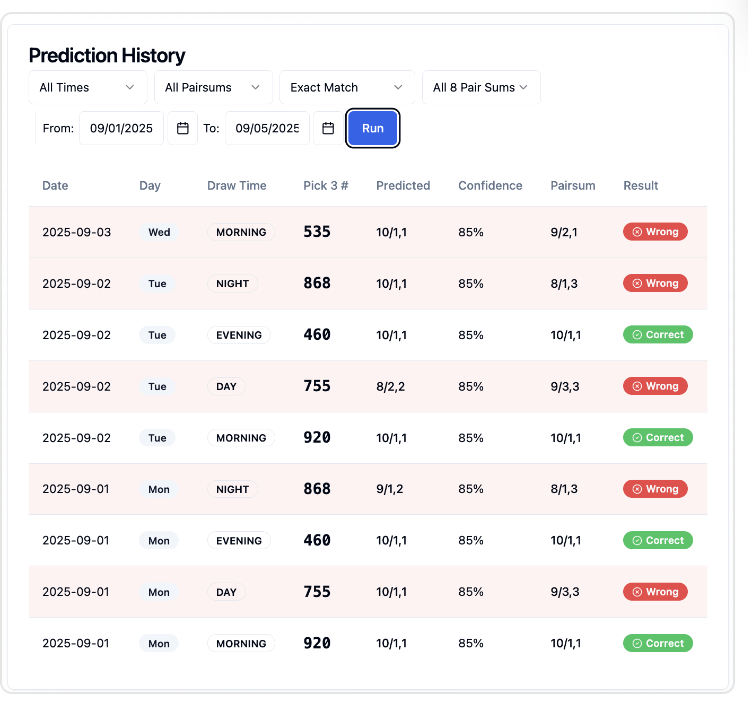Click the Confidence column header
Image resolution: width=748 pixels, height=702 pixels.
click(490, 185)
